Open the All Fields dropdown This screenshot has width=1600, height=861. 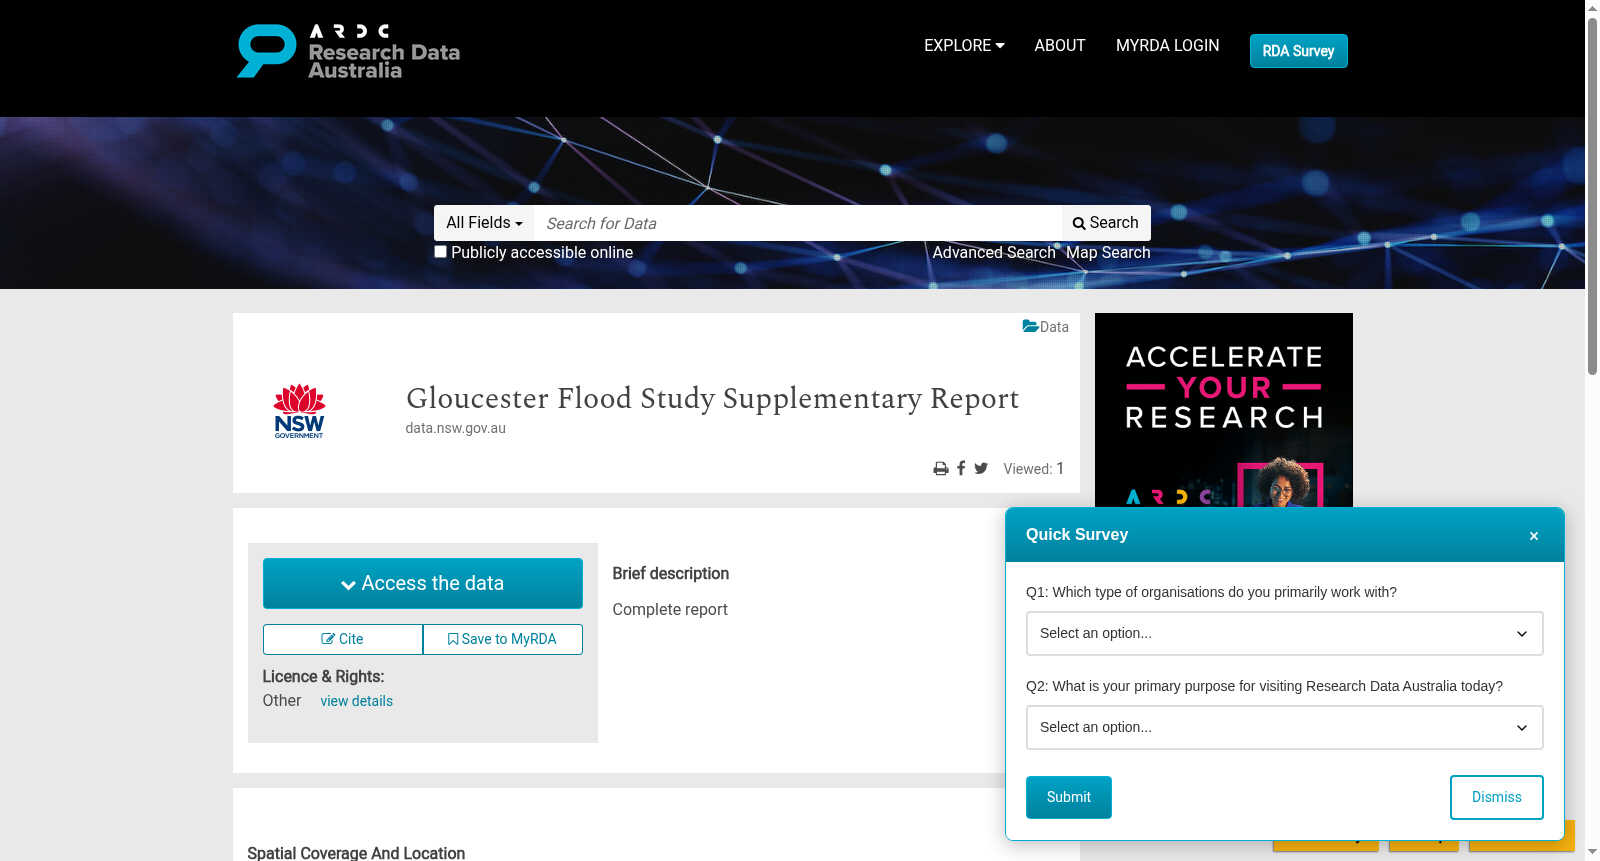click(x=484, y=223)
